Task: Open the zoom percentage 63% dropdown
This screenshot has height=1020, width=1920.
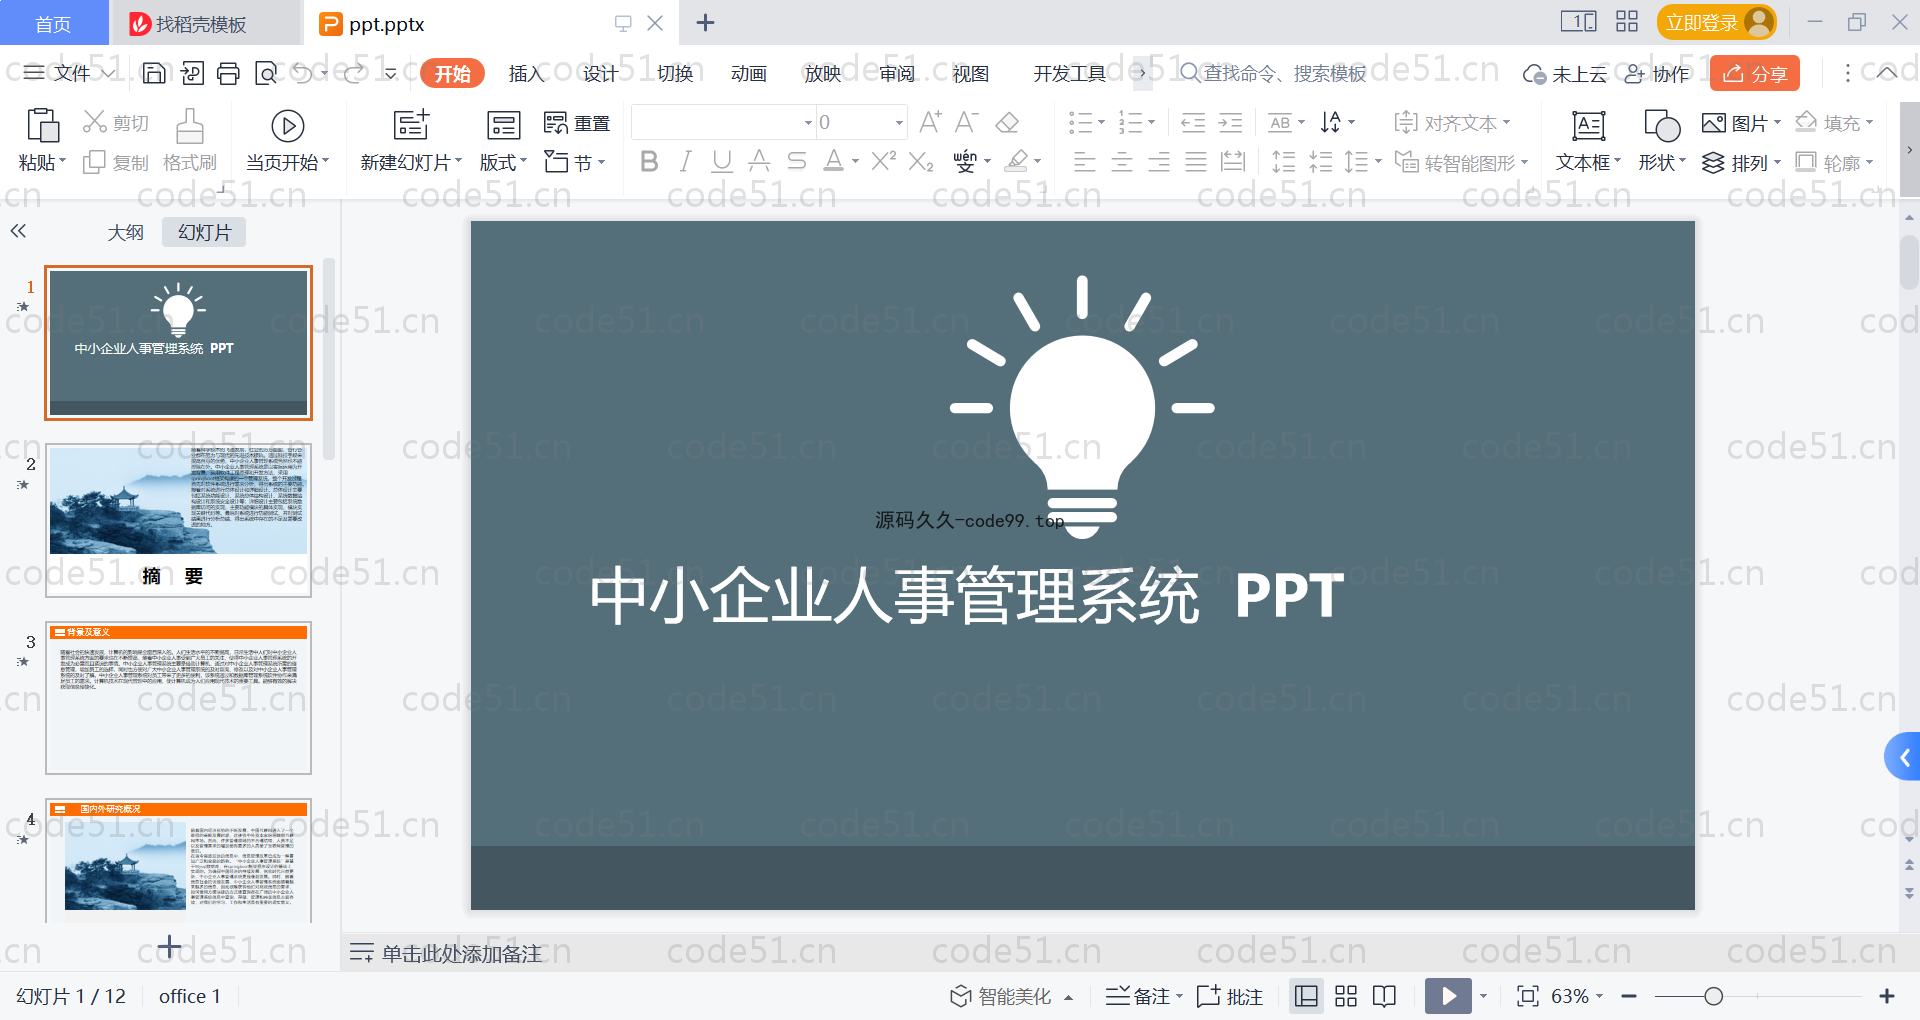Action: tap(1599, 996)
